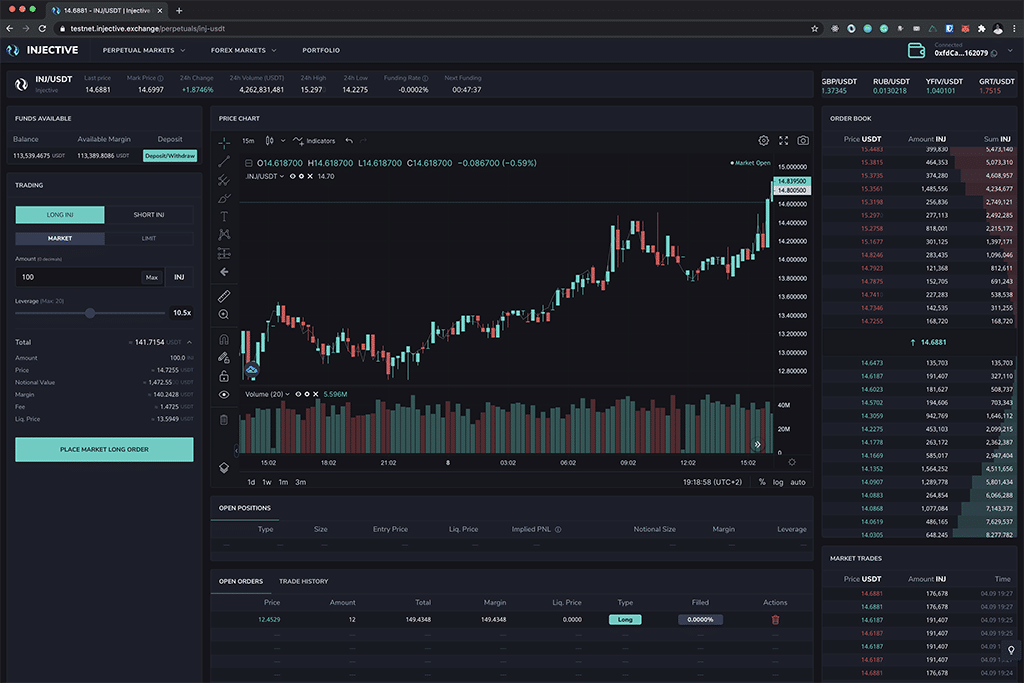
Task: Click the back arrow tool icon
Action: coord(224,272)
